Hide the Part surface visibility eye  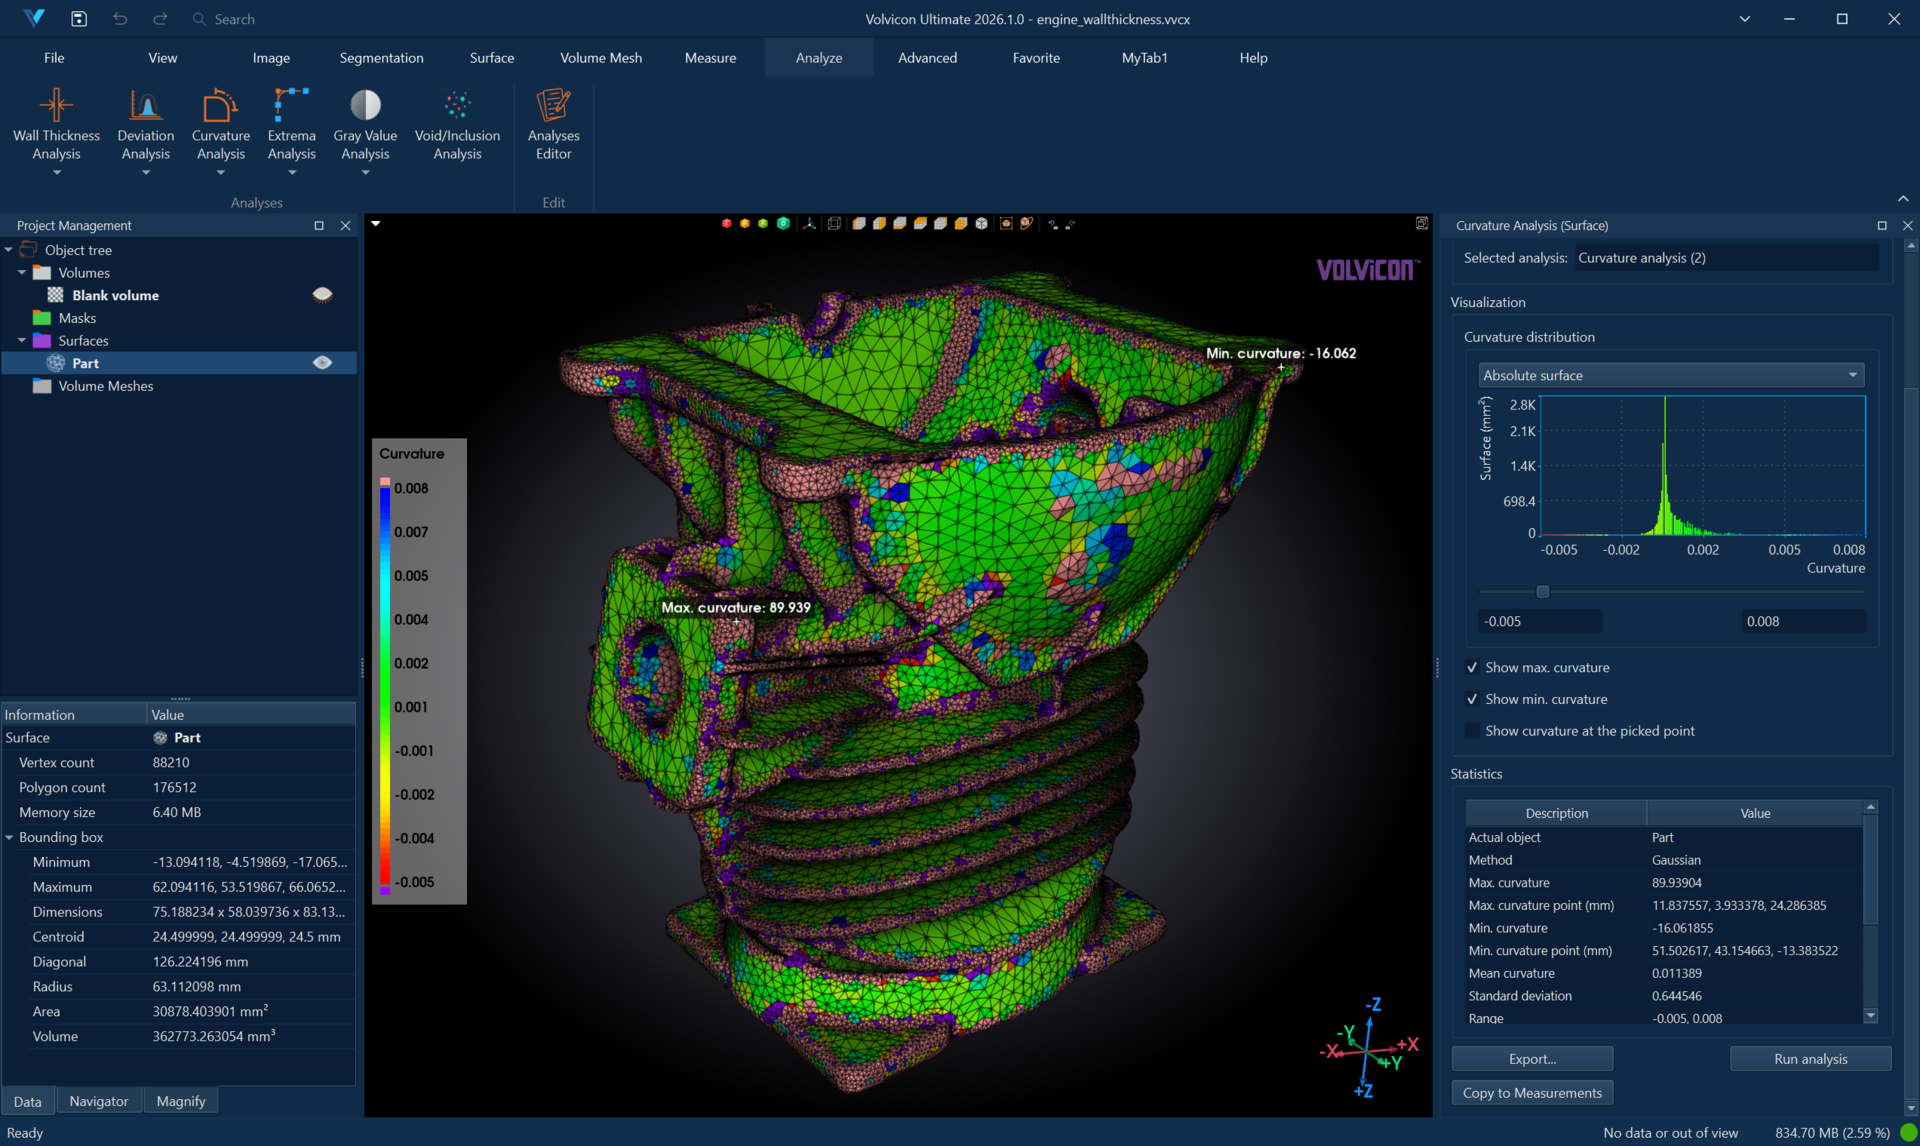322,363
